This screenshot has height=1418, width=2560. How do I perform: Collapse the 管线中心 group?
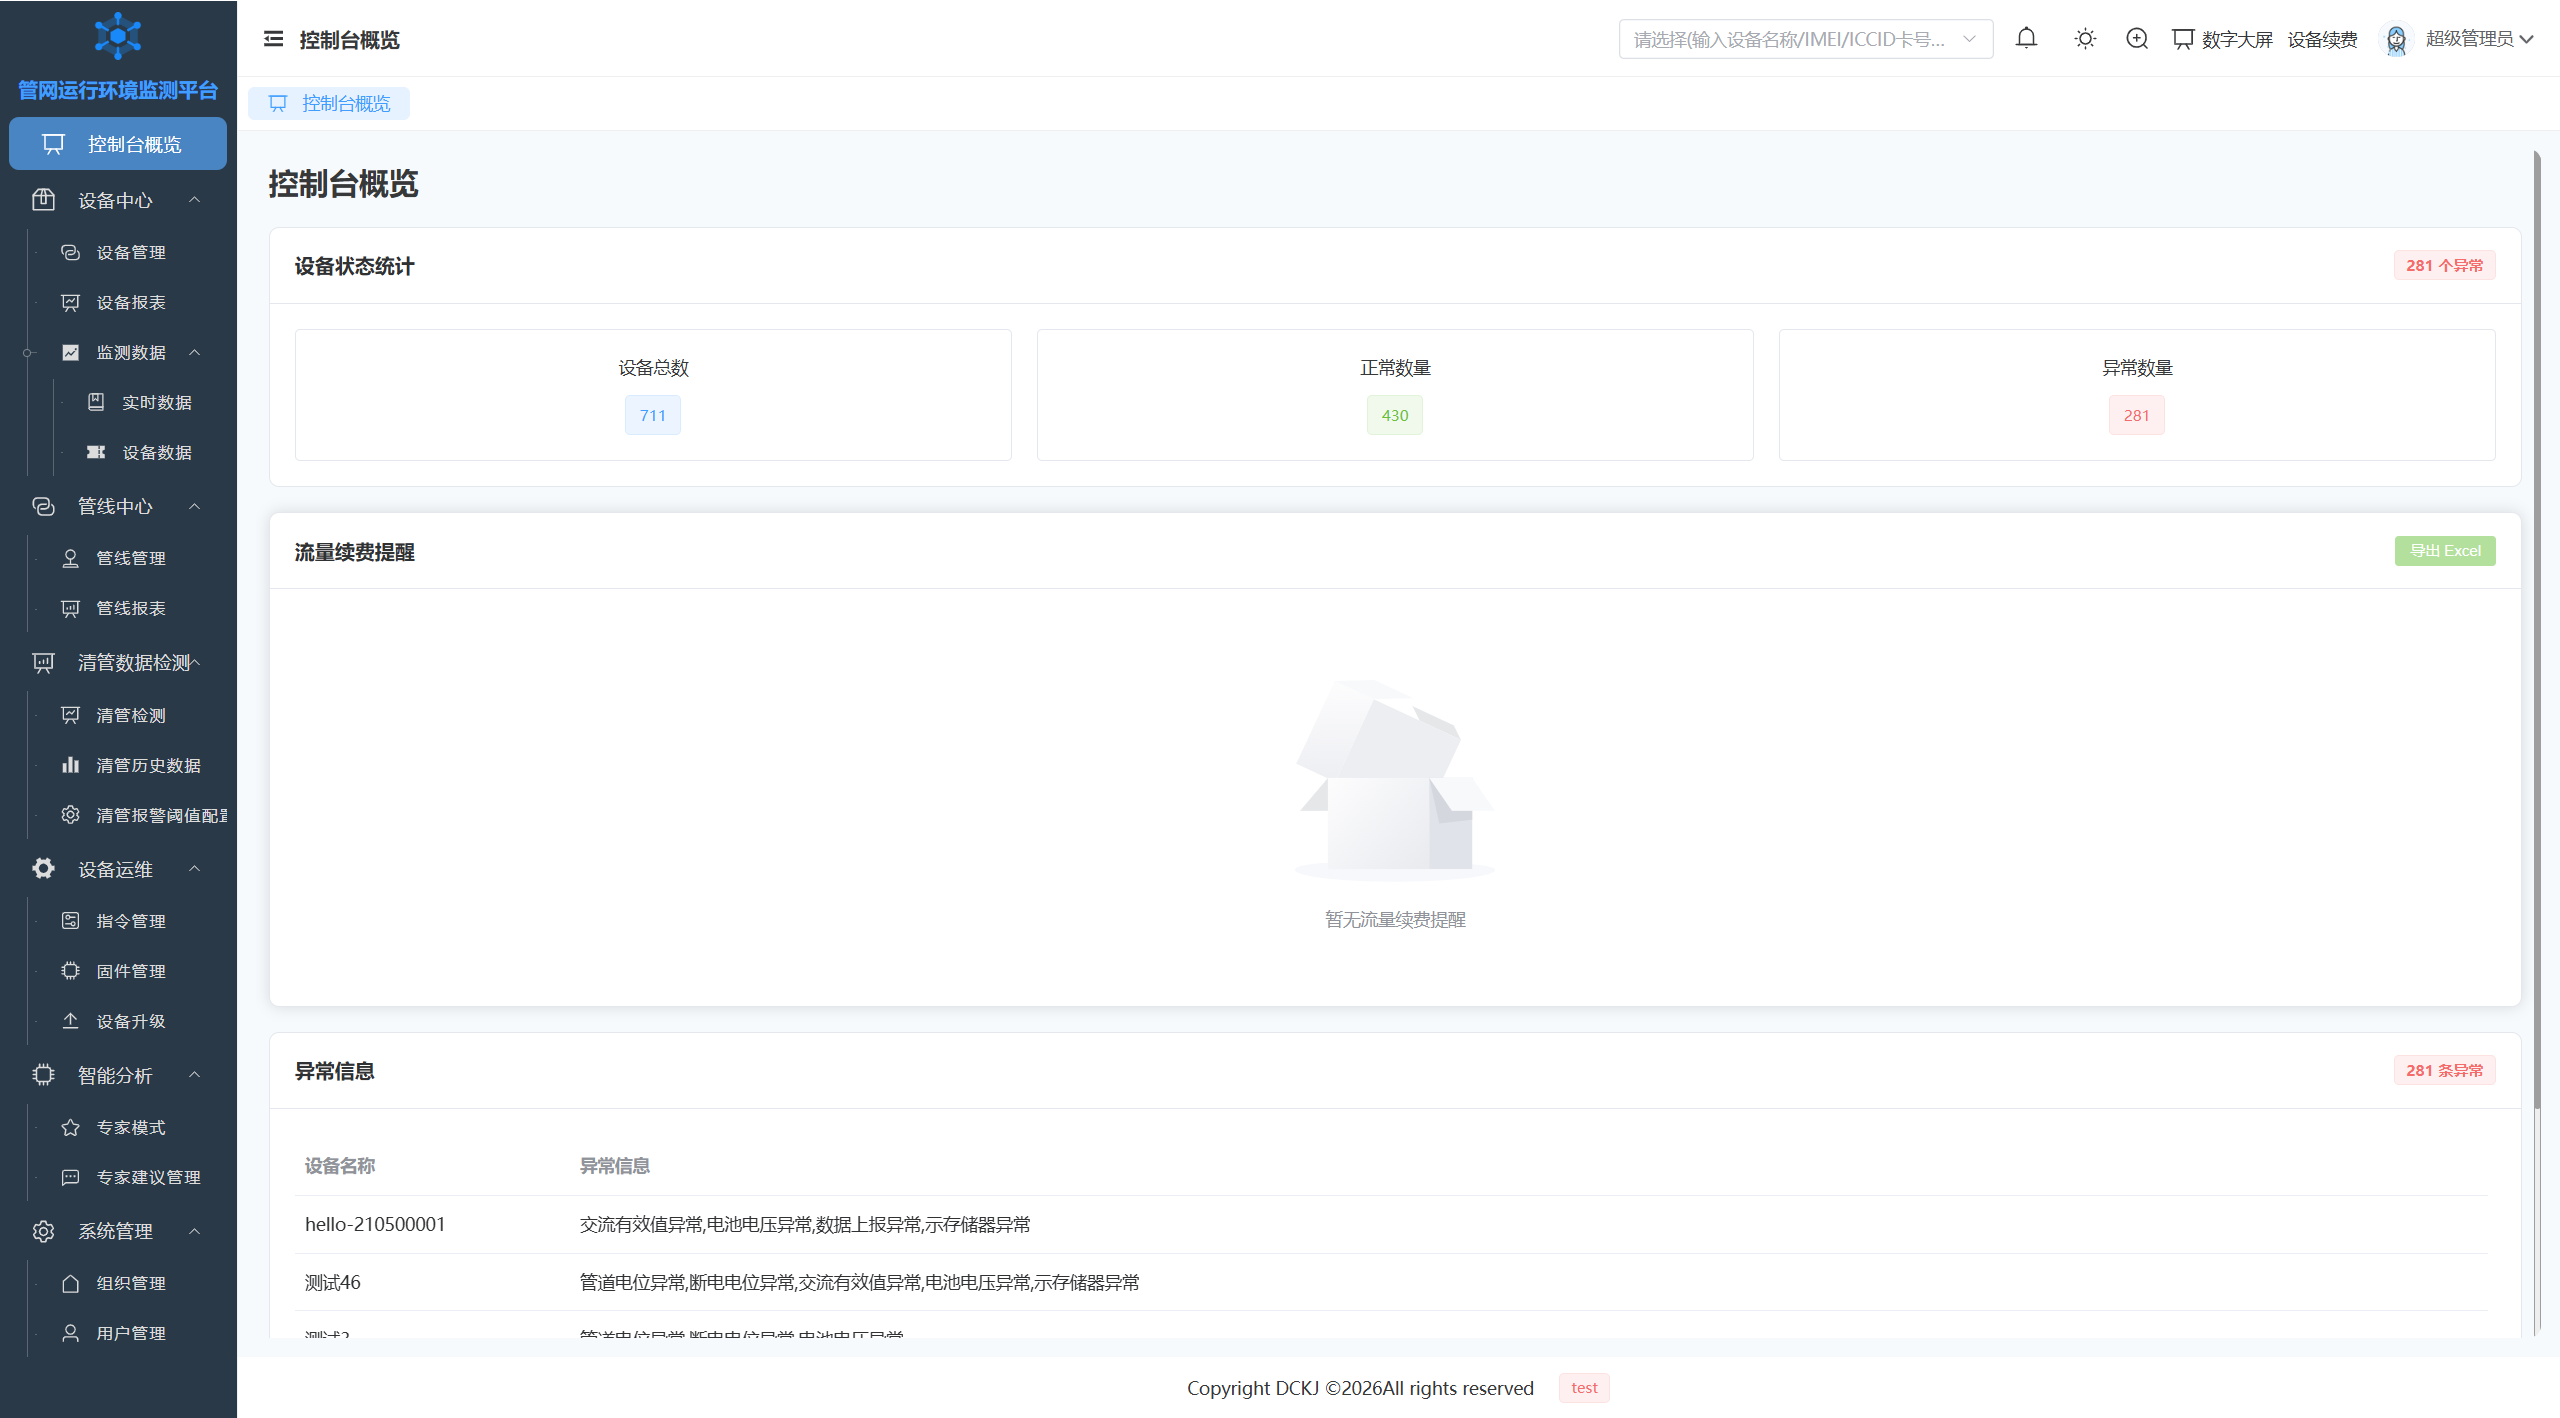118,506
